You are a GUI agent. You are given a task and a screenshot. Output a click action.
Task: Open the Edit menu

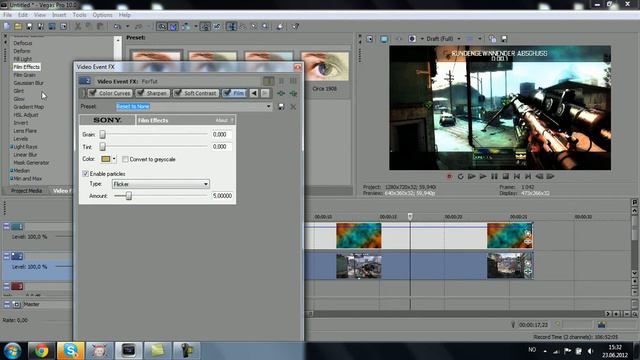[23, 15]
